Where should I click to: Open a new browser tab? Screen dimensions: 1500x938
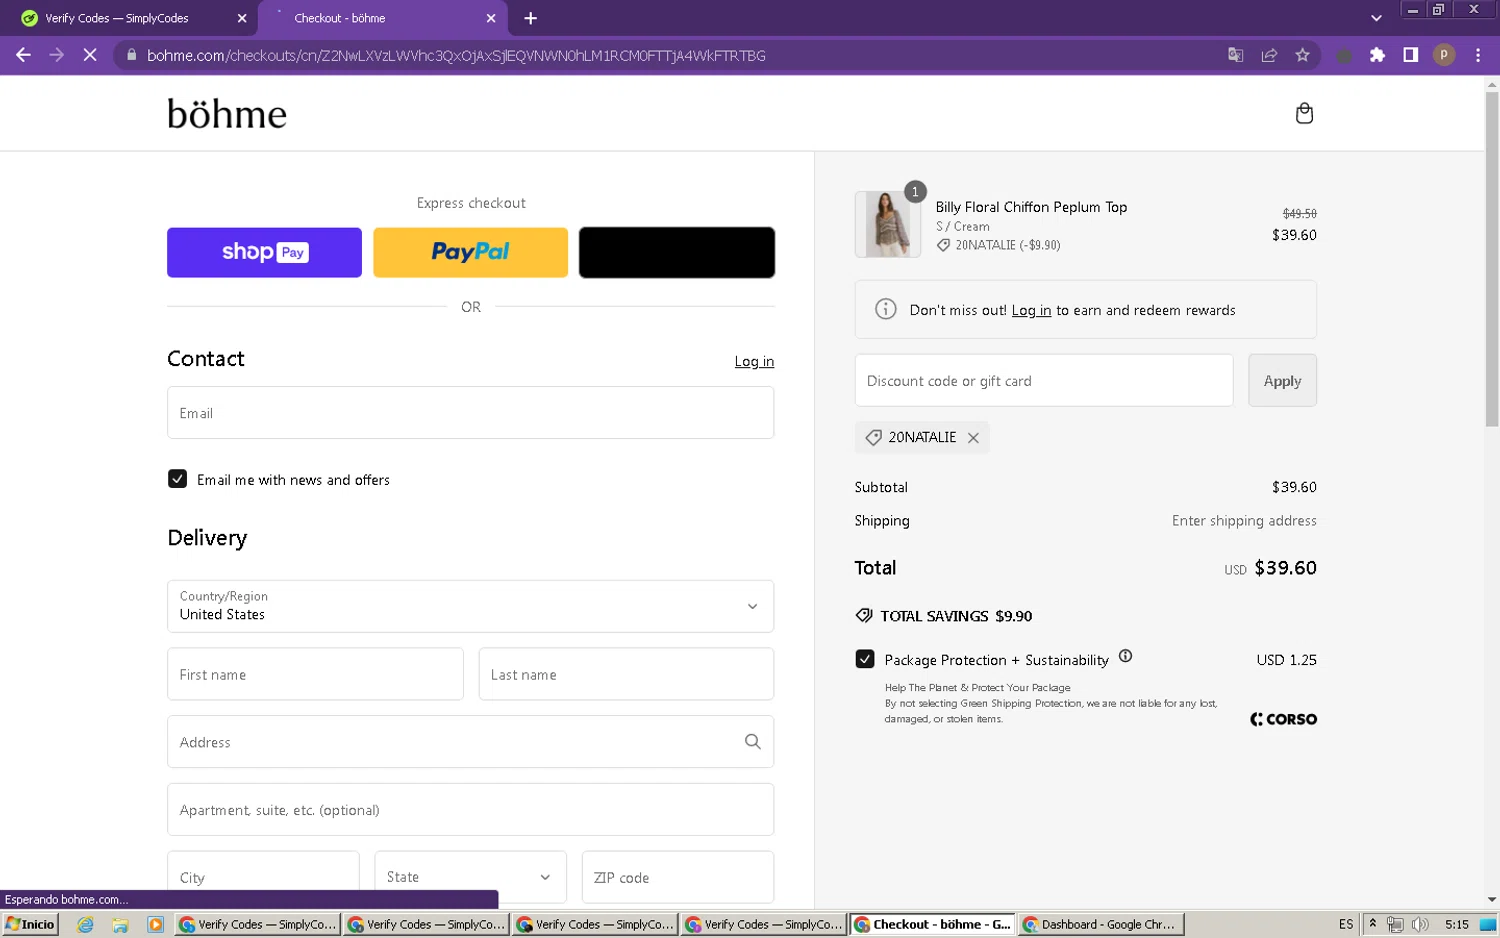tap(530, 18)
